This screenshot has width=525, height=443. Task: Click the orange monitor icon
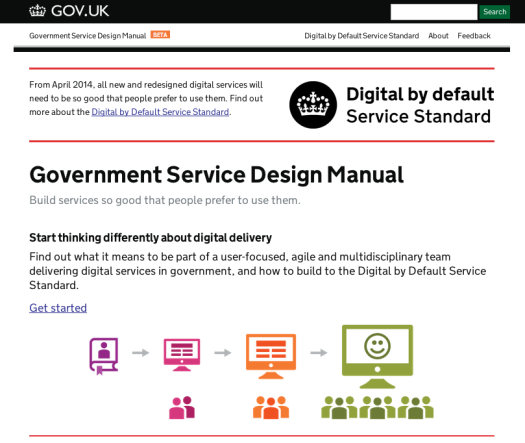coord(271,356)
